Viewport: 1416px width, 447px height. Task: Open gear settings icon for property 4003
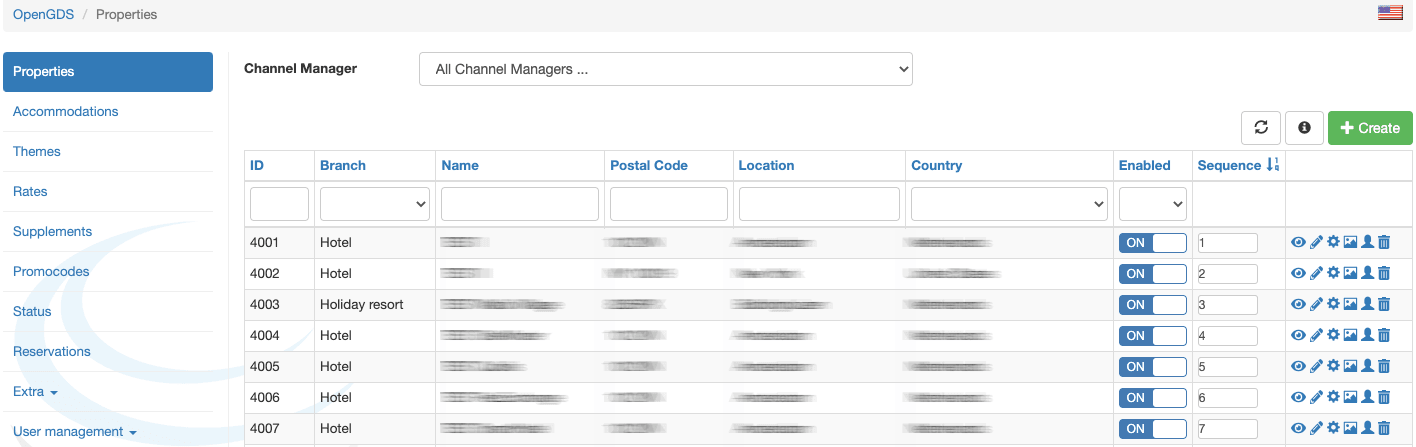pos(1333,305)
